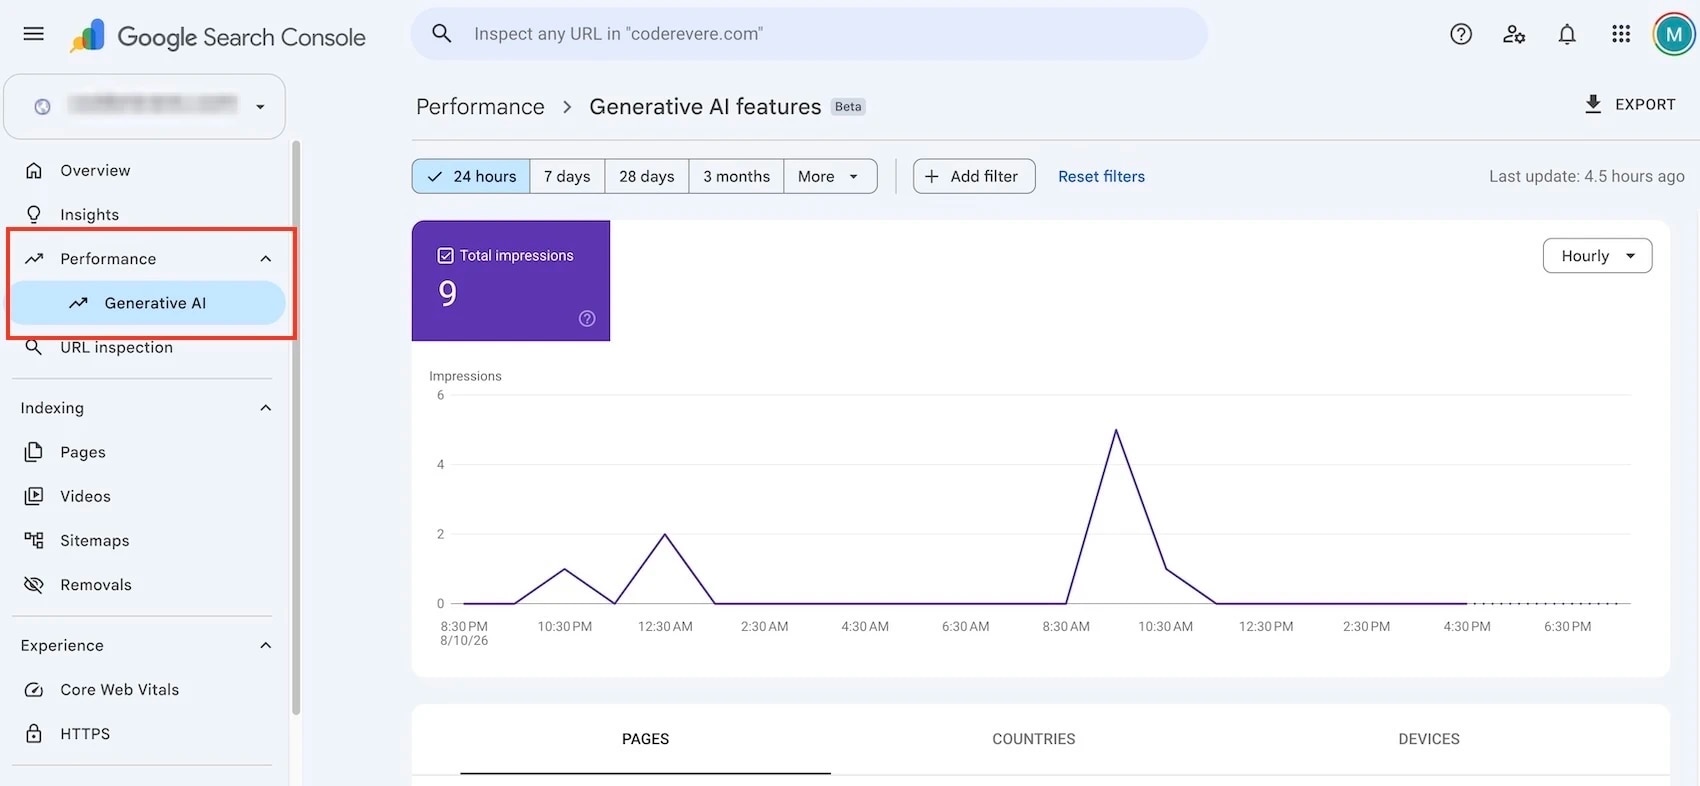Toggle the Total impressions checkbox
Viewport: 1700px width, 786px height.
[x=446, y=256]
